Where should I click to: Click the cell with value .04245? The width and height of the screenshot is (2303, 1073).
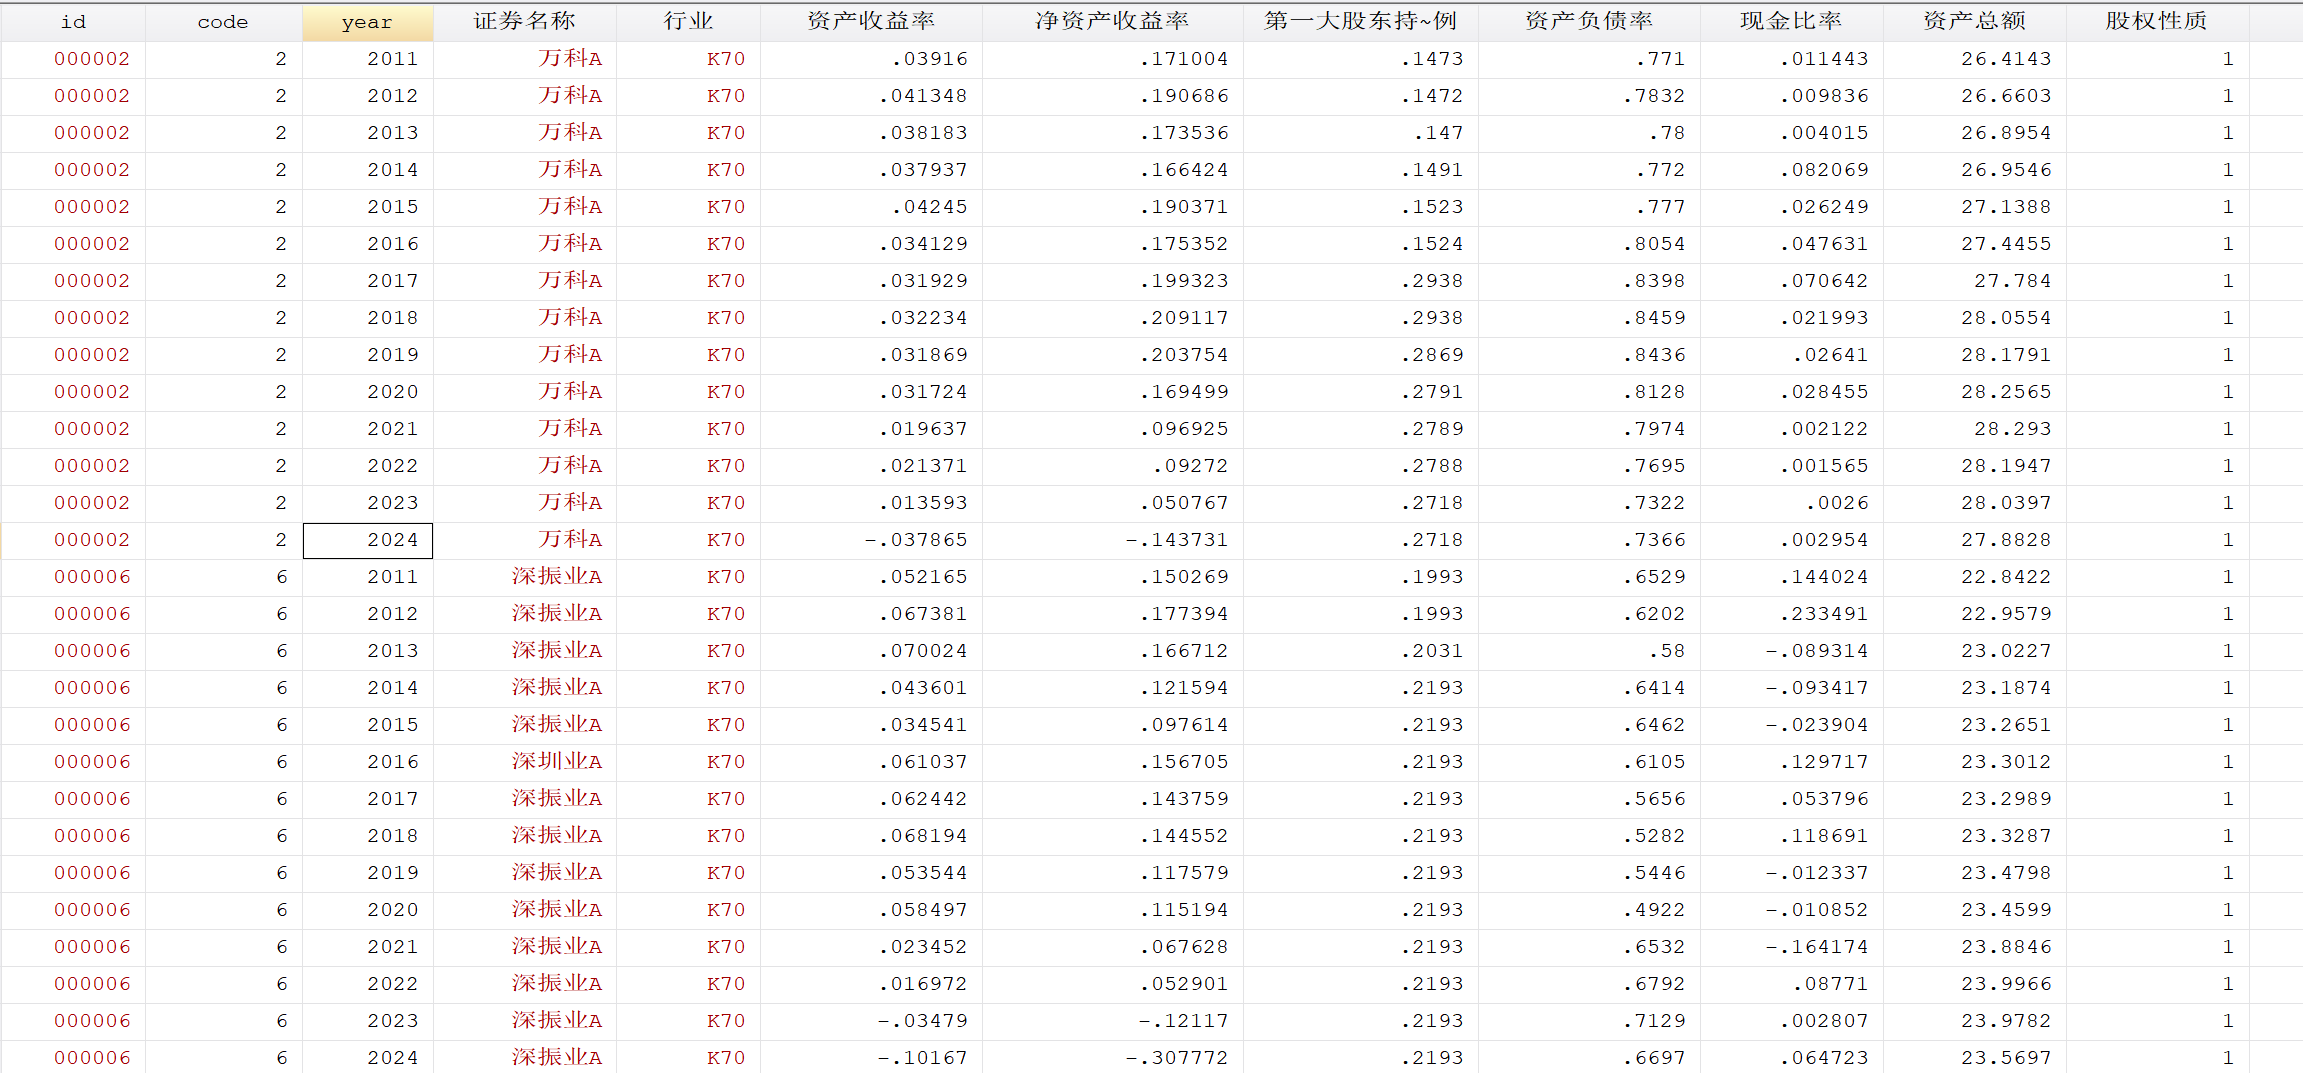(x=871, y=207)
